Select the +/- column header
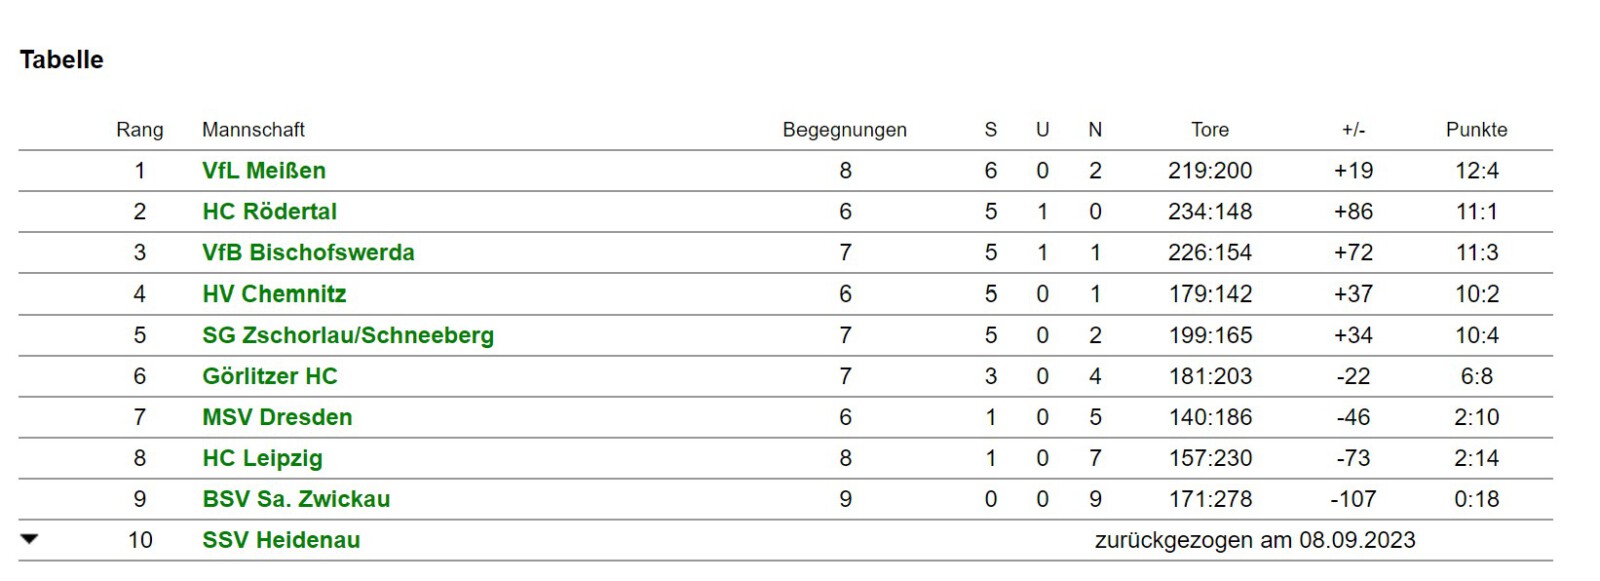 pos(1353,130)
